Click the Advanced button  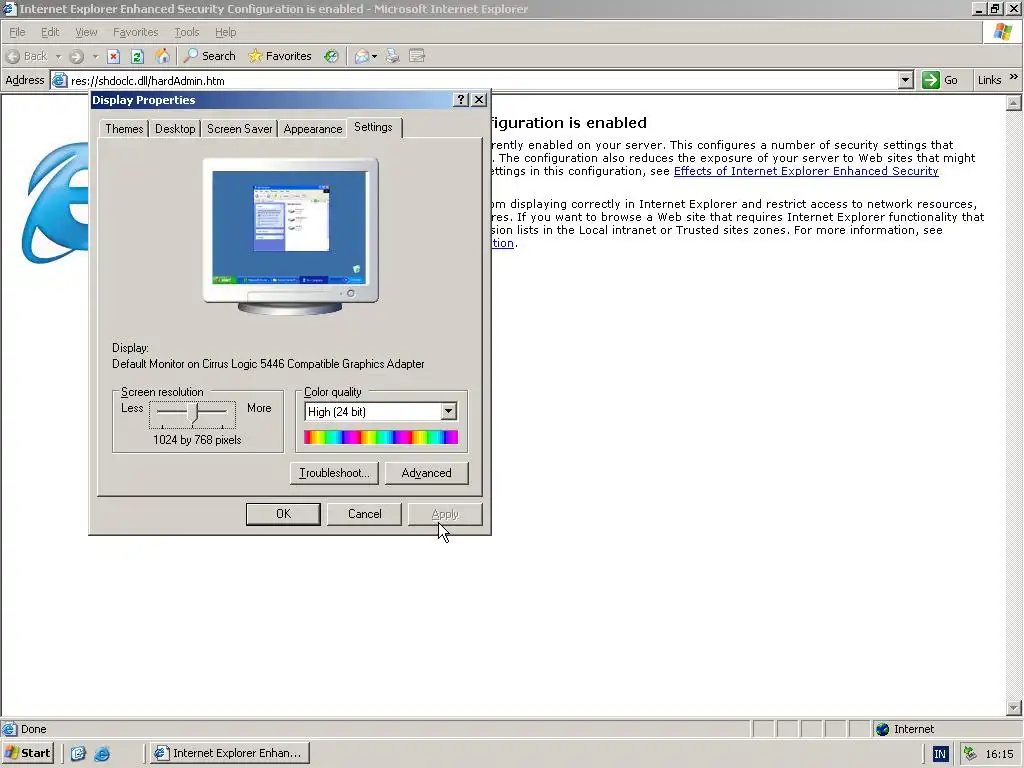tap(426, 473)
